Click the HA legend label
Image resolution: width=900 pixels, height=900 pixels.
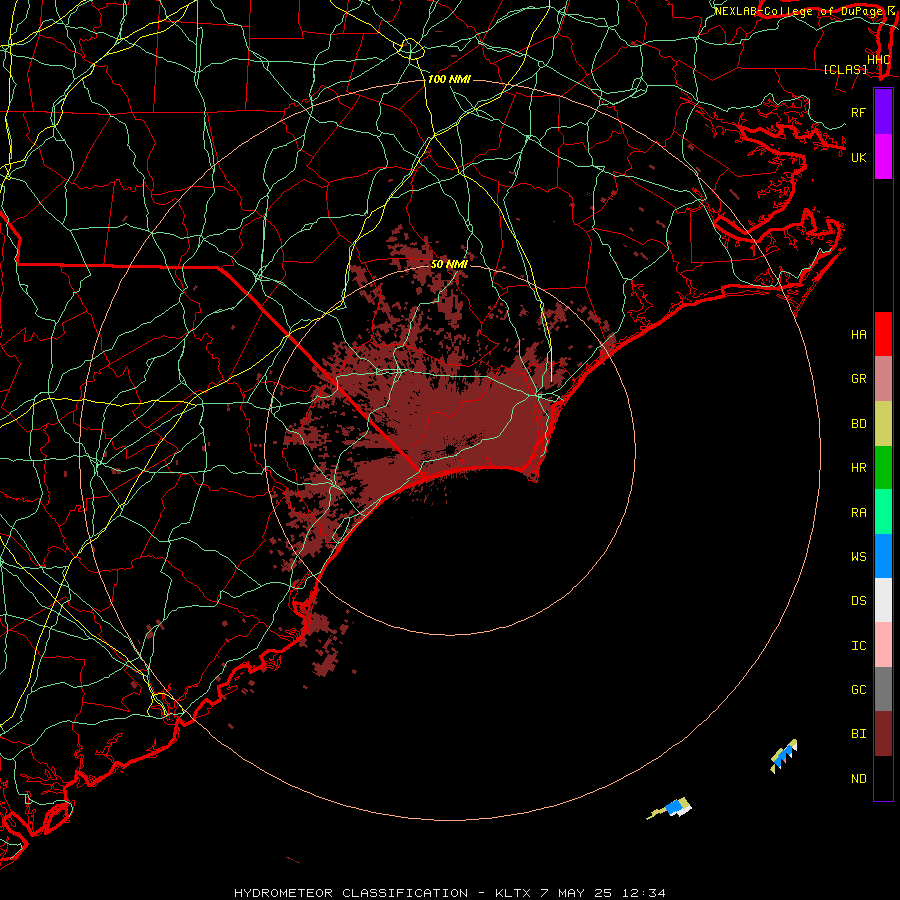click(858, 335)
